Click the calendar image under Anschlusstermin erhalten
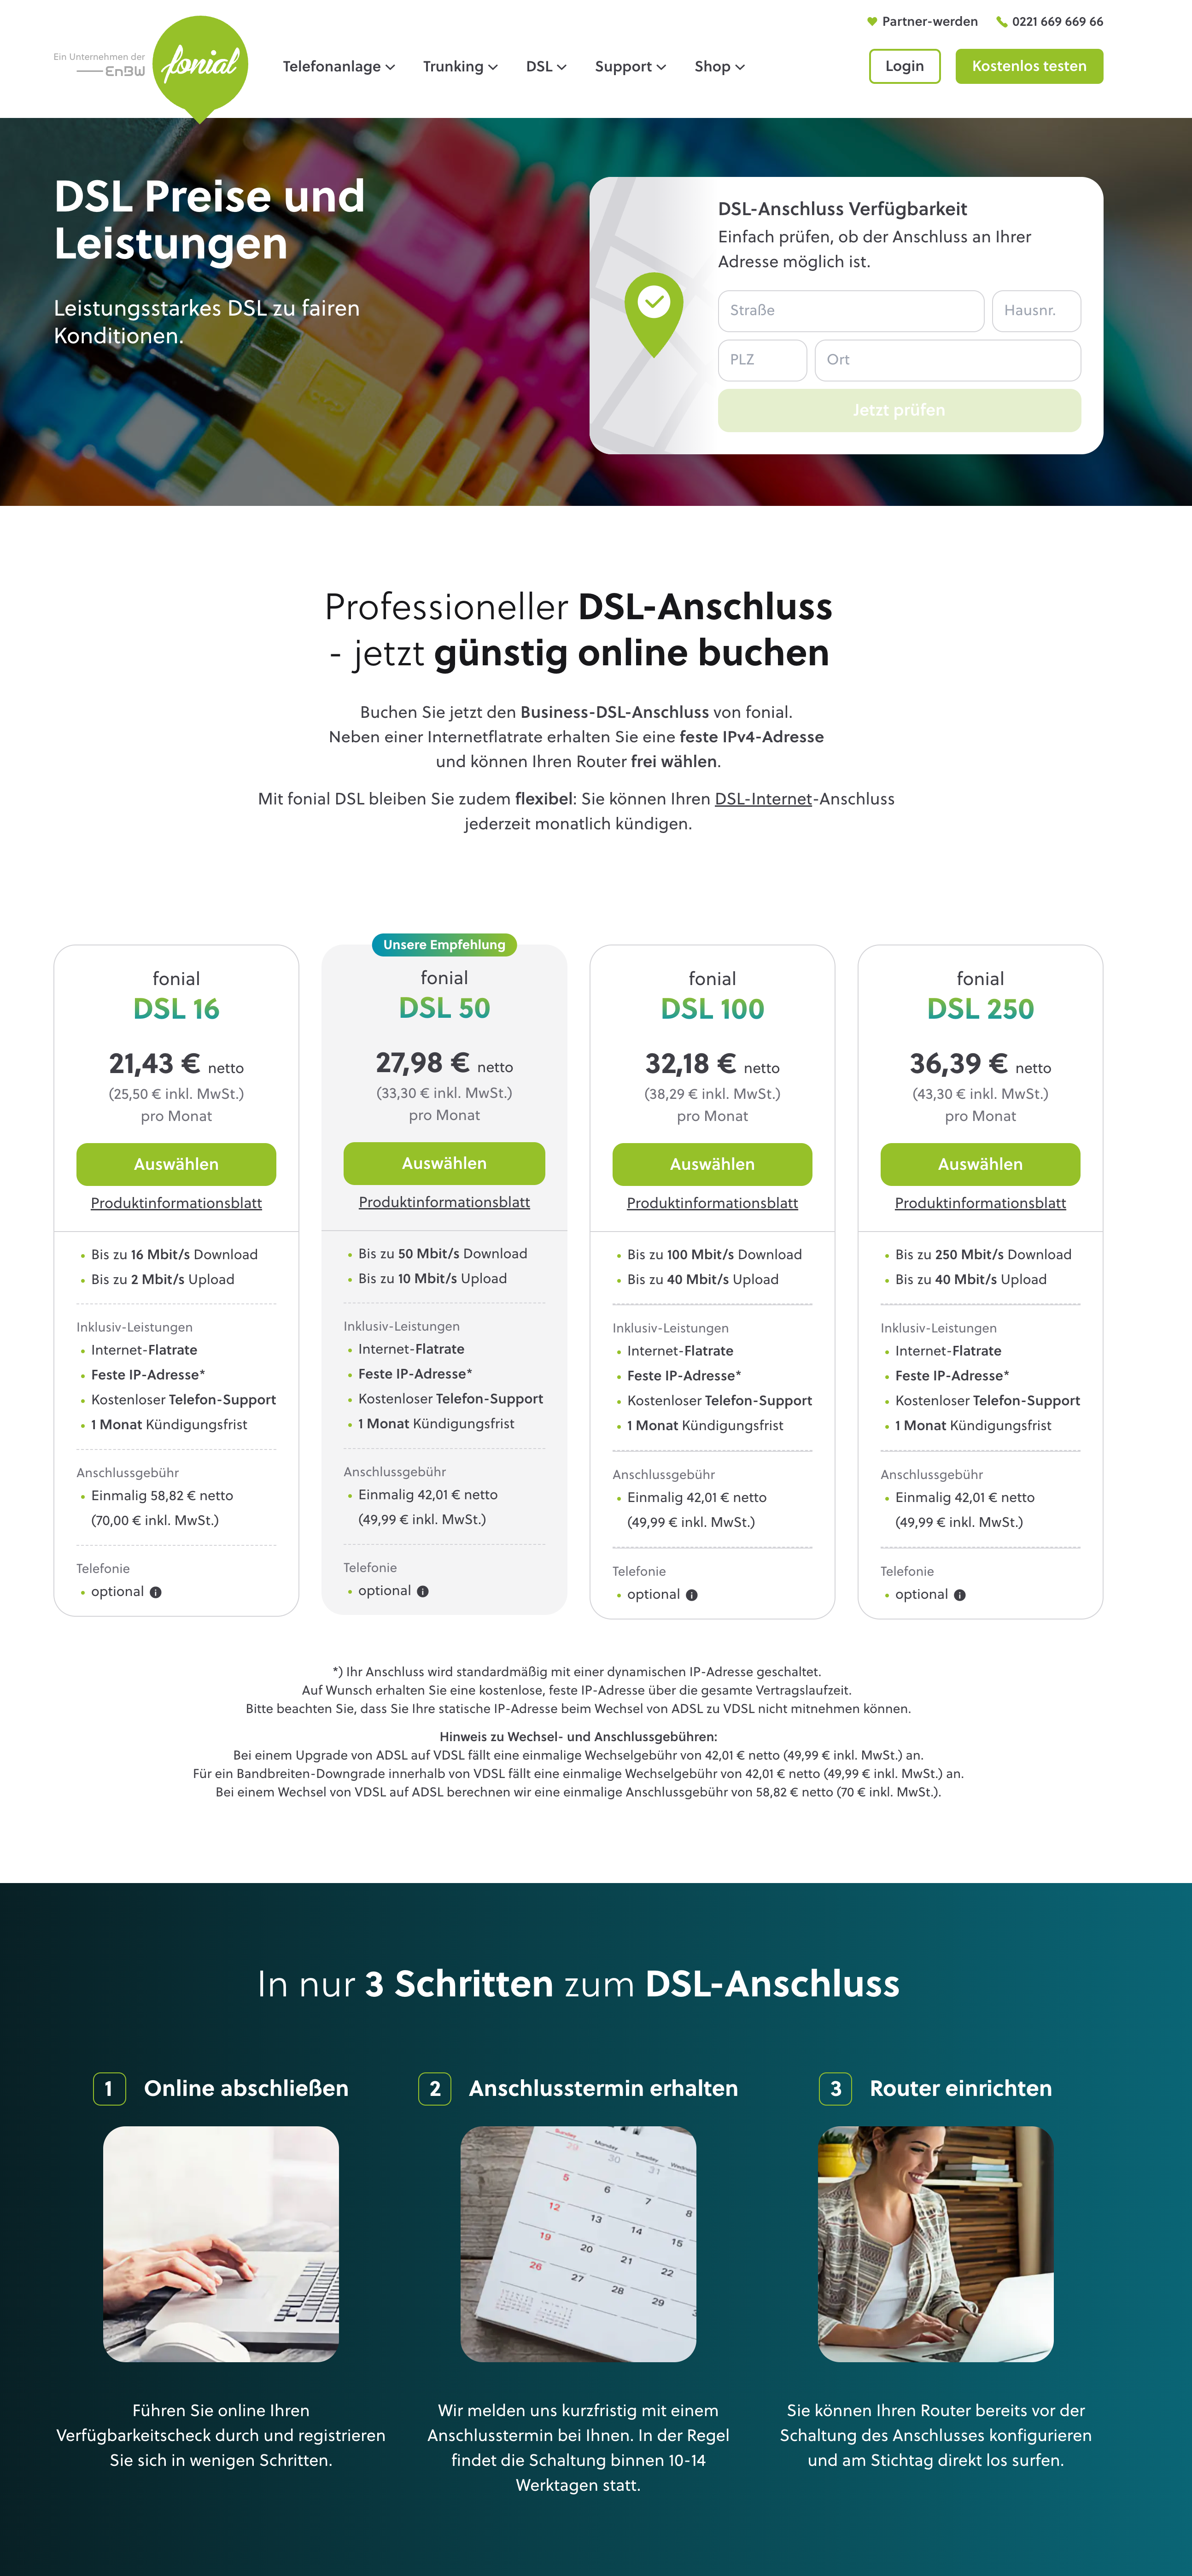The image size is (1192, 2576). tap(578, 2244)
